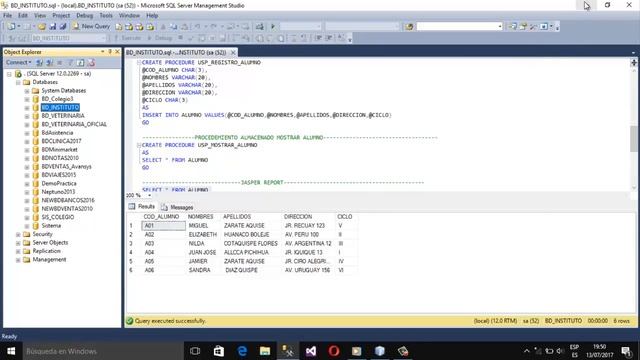Expand the BD_Colegio3 database node

point(27,99)
